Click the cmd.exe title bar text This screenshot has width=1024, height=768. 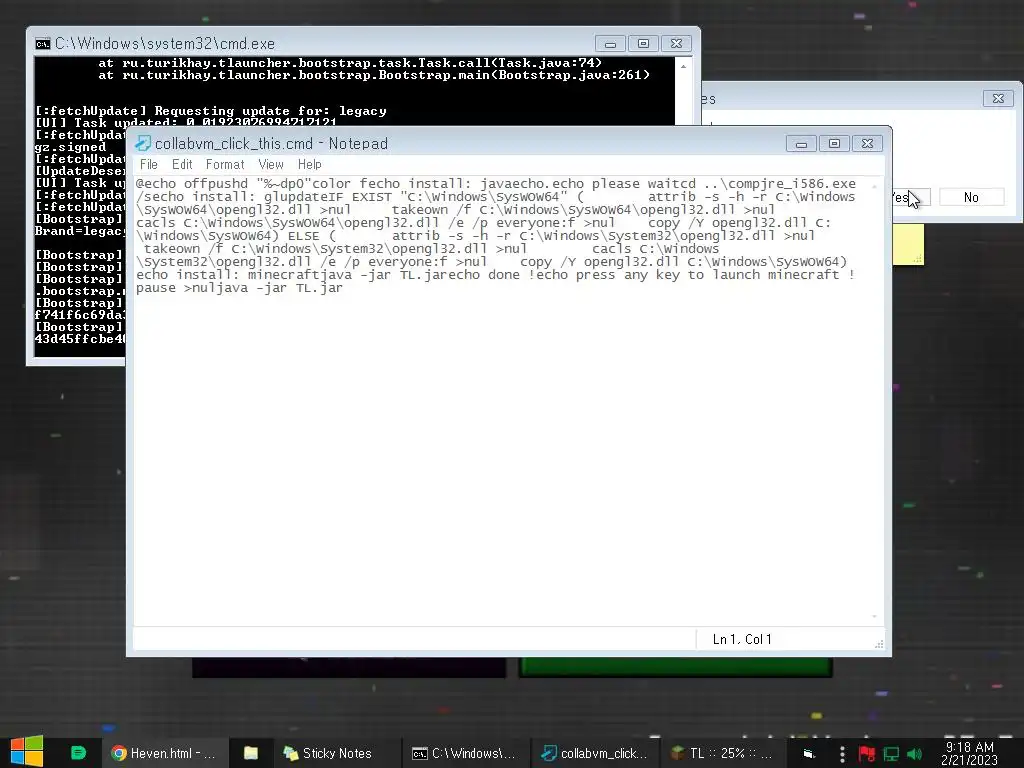(x=165, y=44)
